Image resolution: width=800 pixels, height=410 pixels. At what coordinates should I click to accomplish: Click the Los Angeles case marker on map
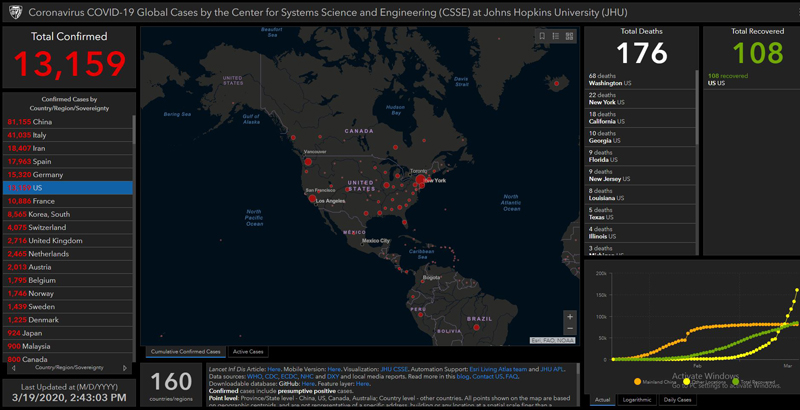click(312, 198)
